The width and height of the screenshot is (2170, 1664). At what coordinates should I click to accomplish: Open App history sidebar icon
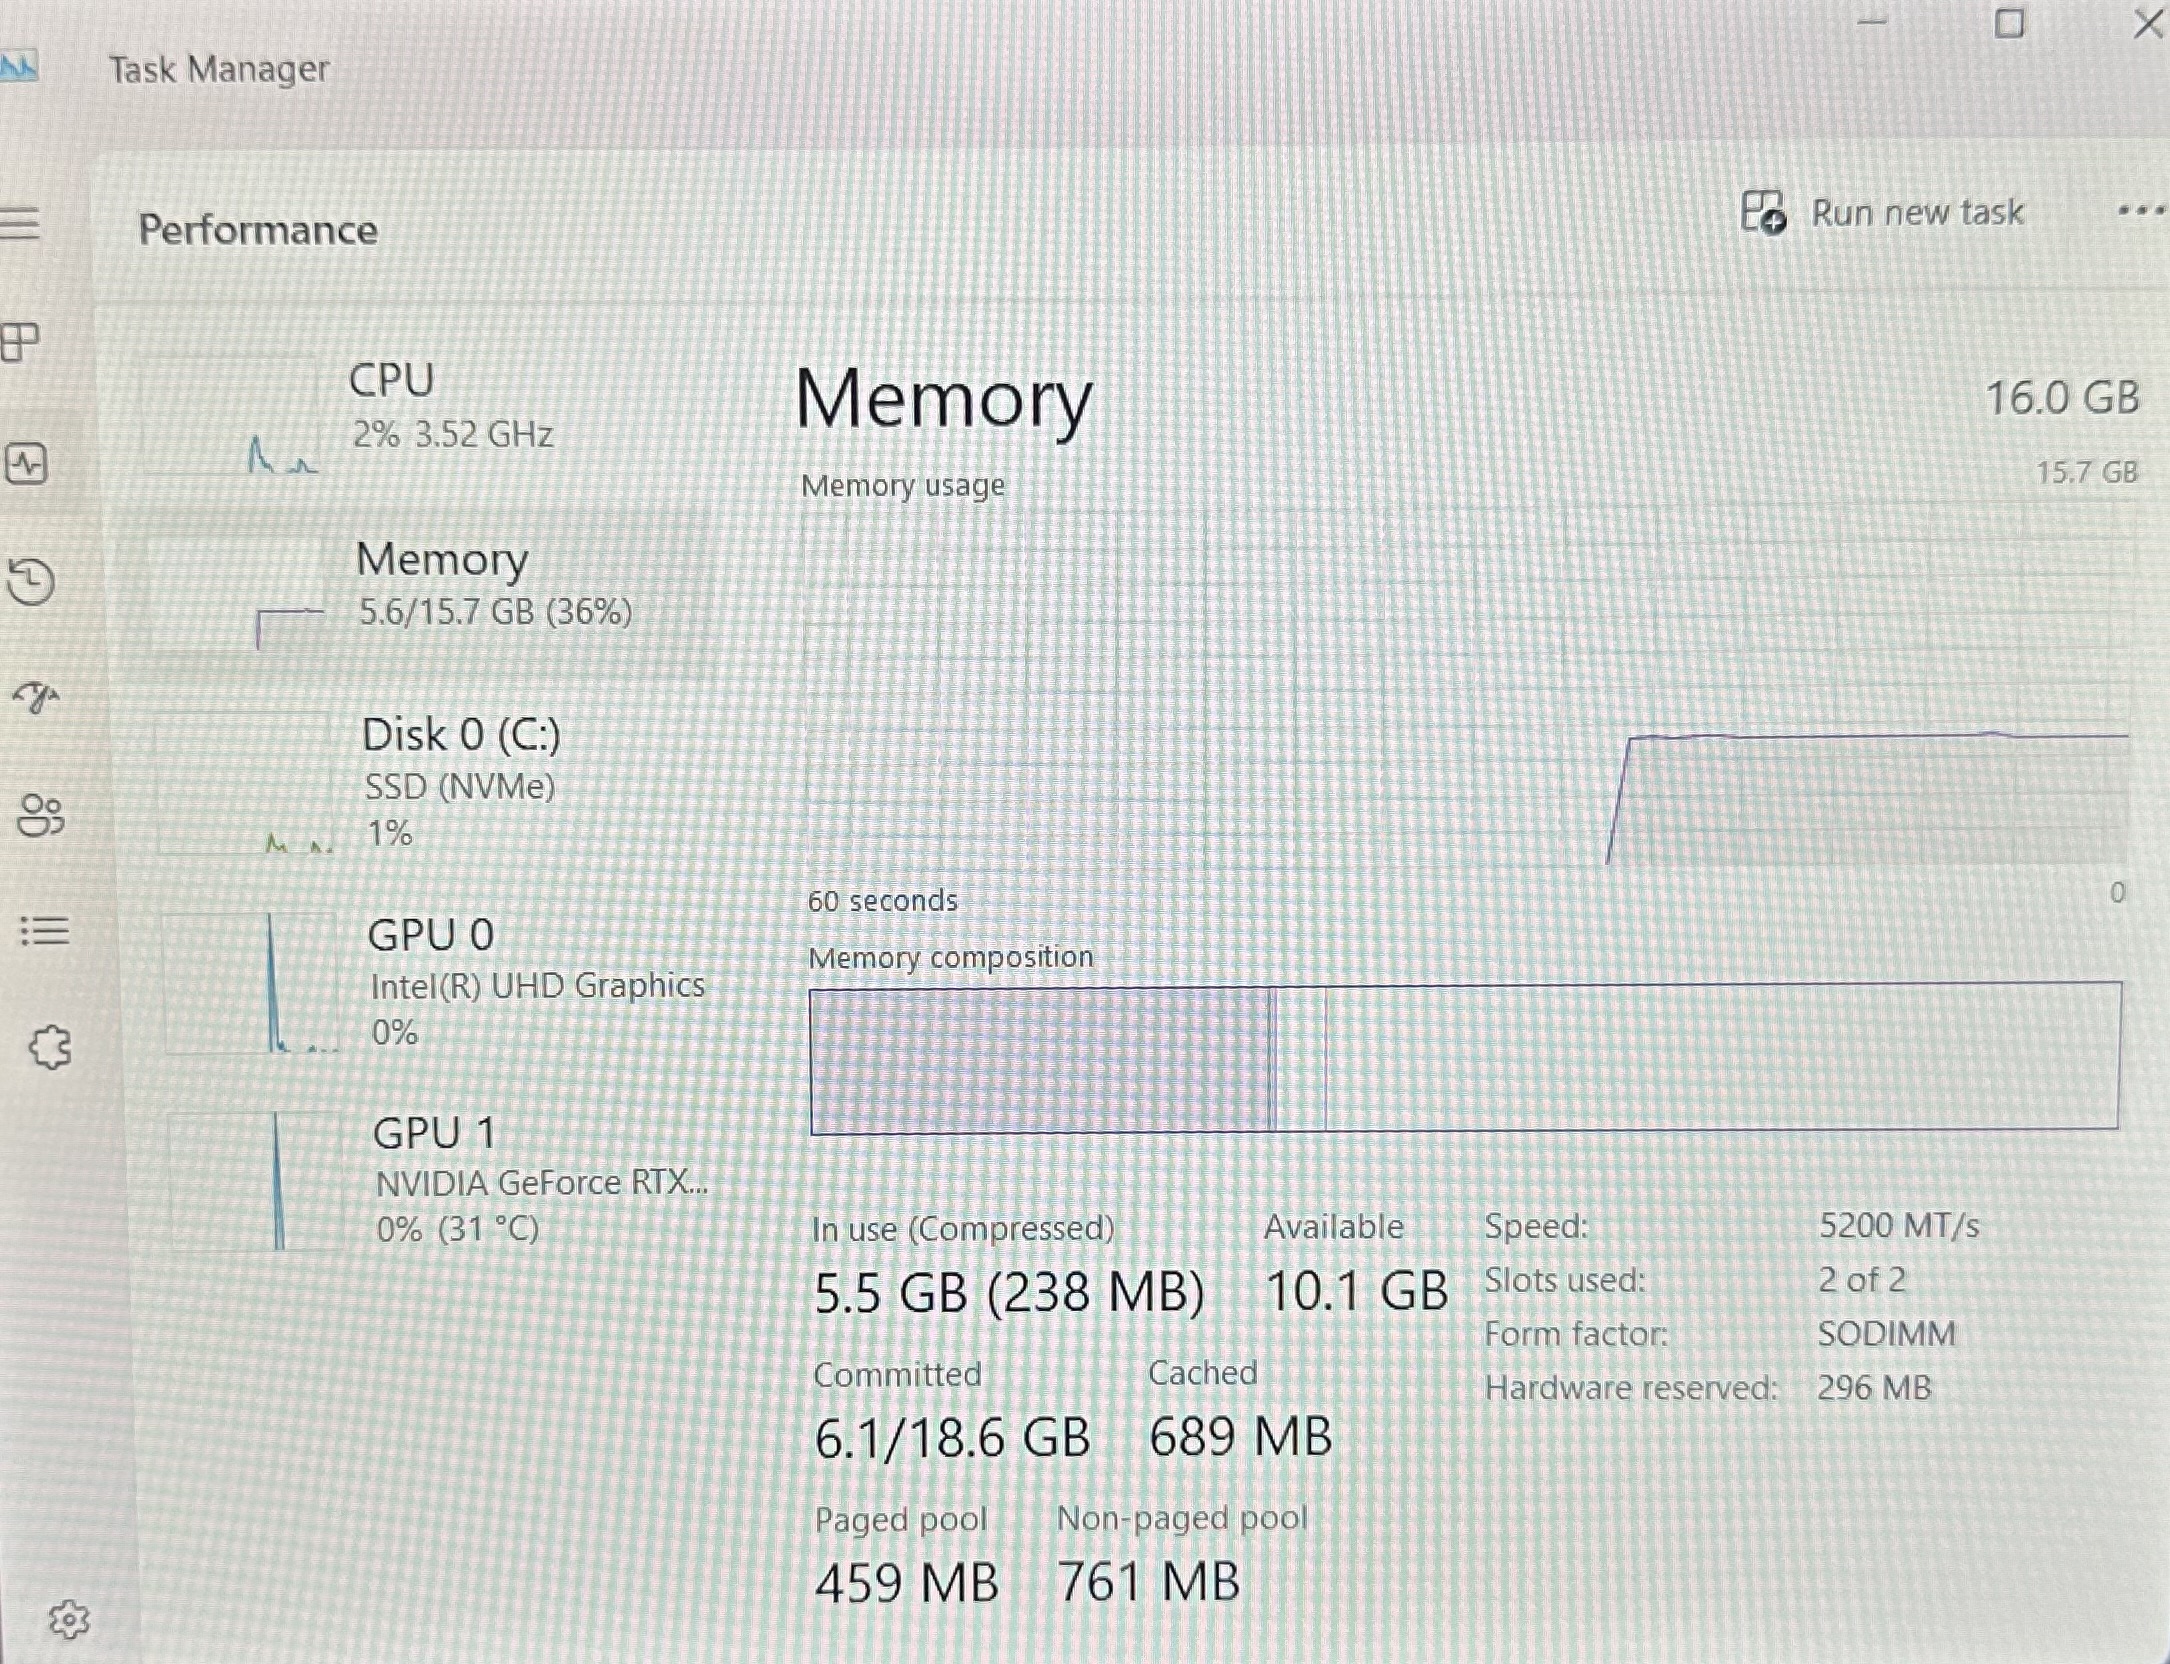coord(30,582)
